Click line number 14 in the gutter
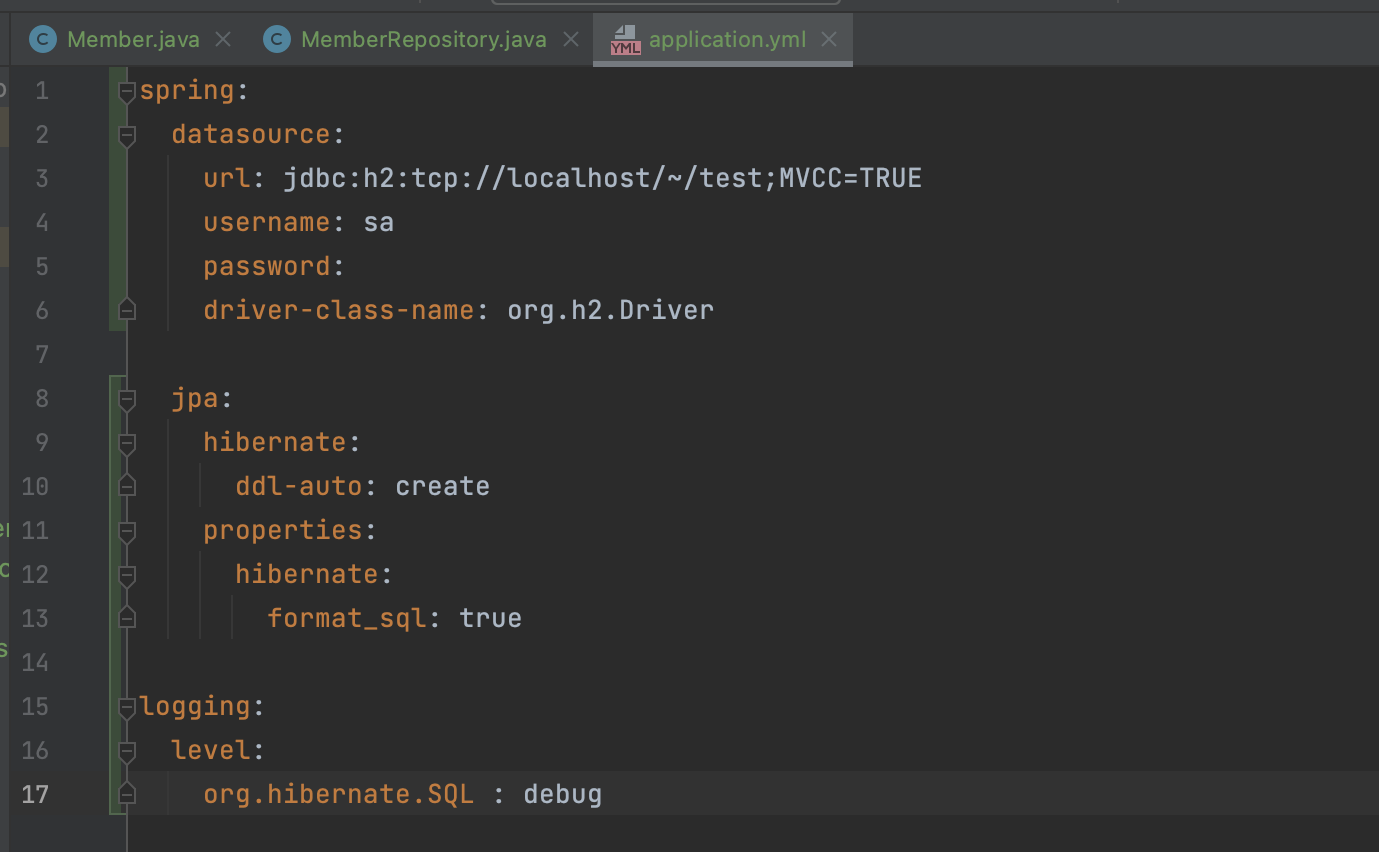Screen dimensions: 1379x852 pos(35,662)
